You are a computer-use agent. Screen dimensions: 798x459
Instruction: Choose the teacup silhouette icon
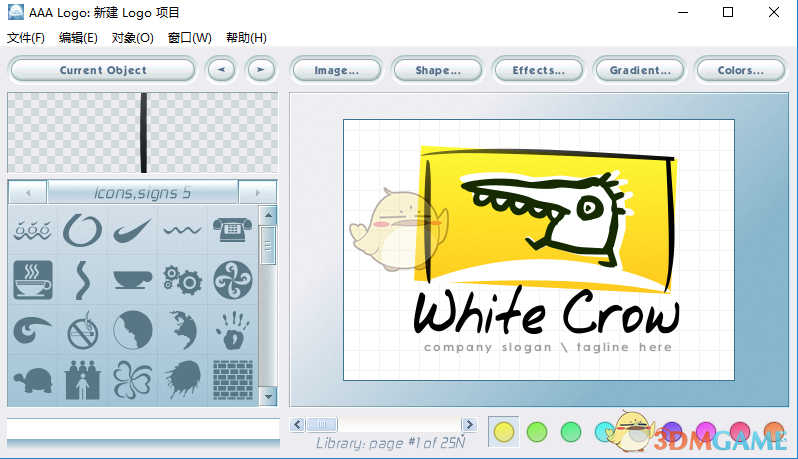tap(132, 280)
